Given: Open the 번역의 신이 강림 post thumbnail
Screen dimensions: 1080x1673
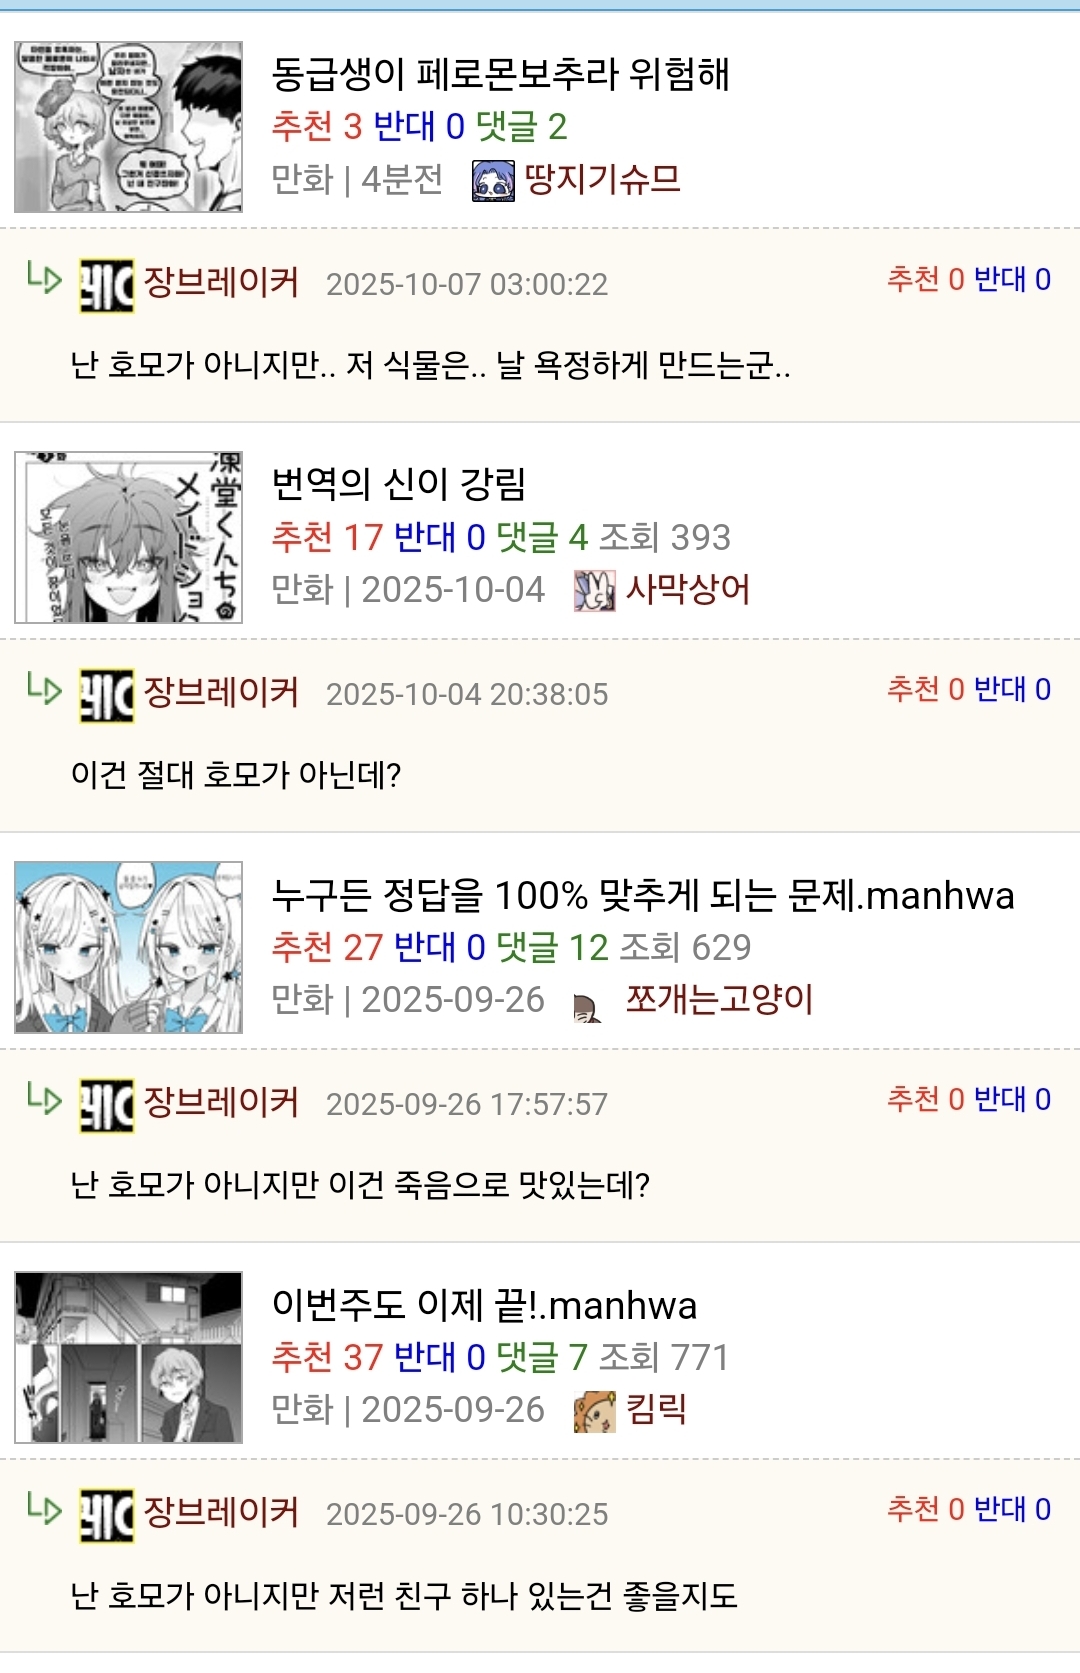Looking at the screenshot, I should tap(128, 537).
